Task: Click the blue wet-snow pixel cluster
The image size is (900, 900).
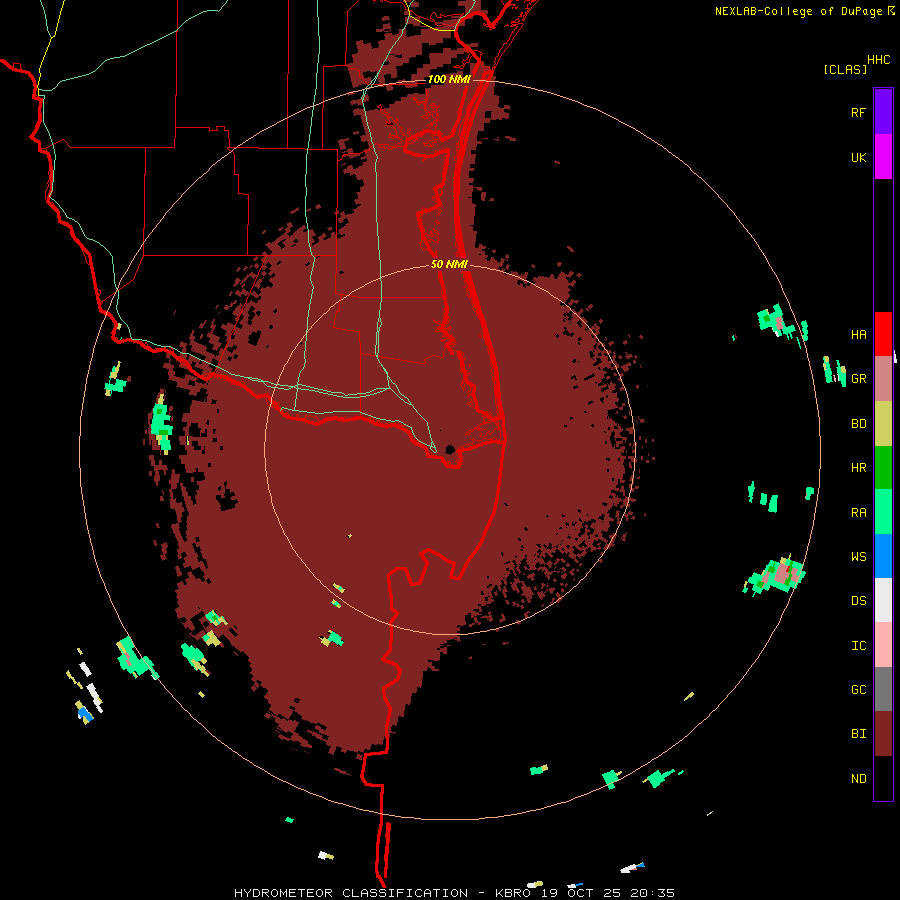Action: click(86, 714)
